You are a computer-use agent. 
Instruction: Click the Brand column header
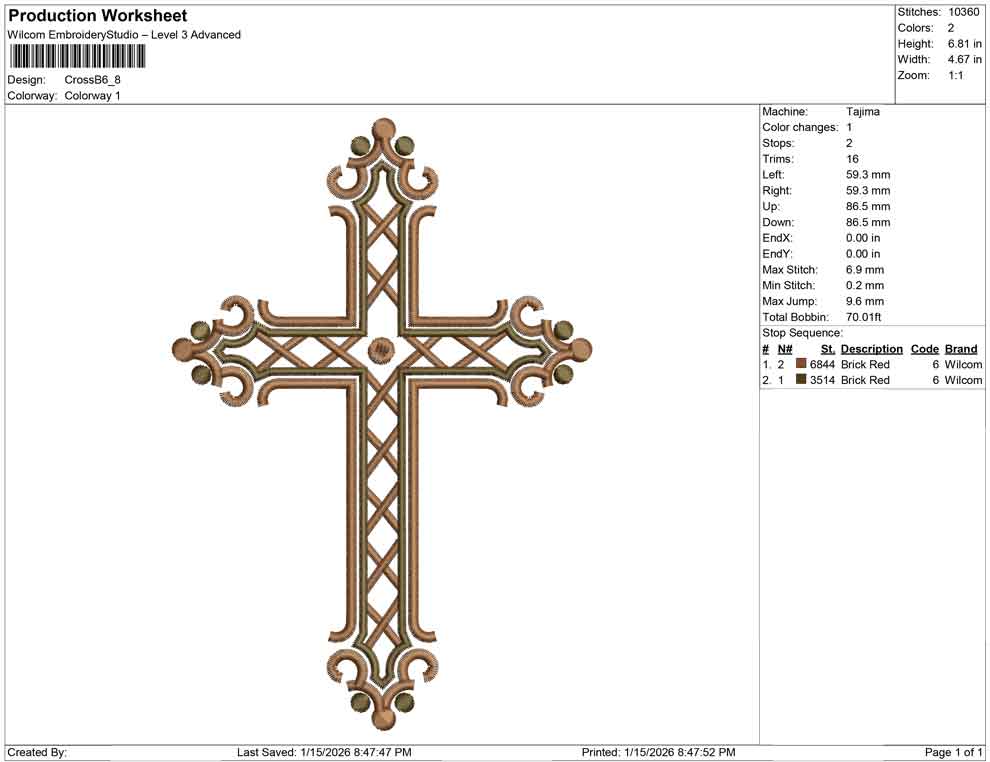(x=961, y=348)
